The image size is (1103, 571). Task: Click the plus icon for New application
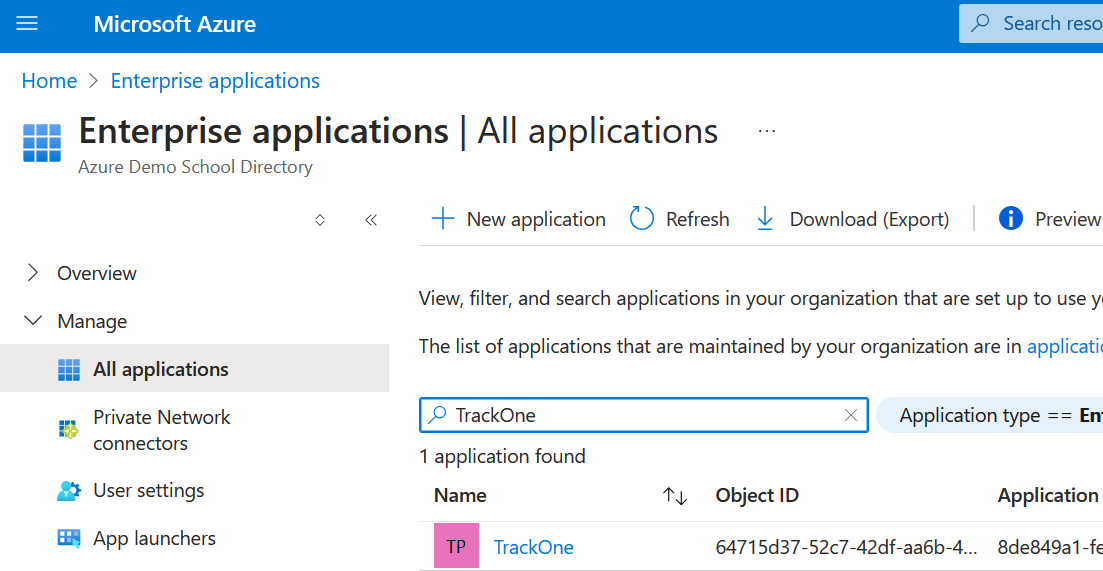[x=442, y=219]
